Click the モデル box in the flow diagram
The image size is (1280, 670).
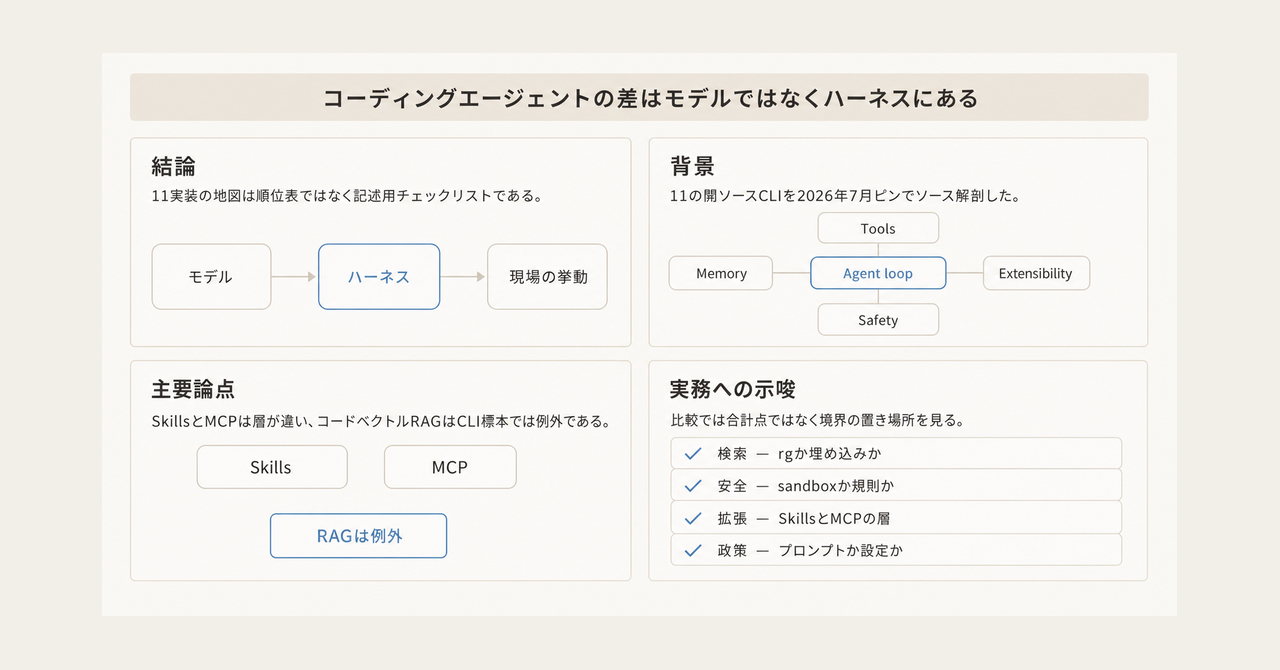click(x=211, y=277)
